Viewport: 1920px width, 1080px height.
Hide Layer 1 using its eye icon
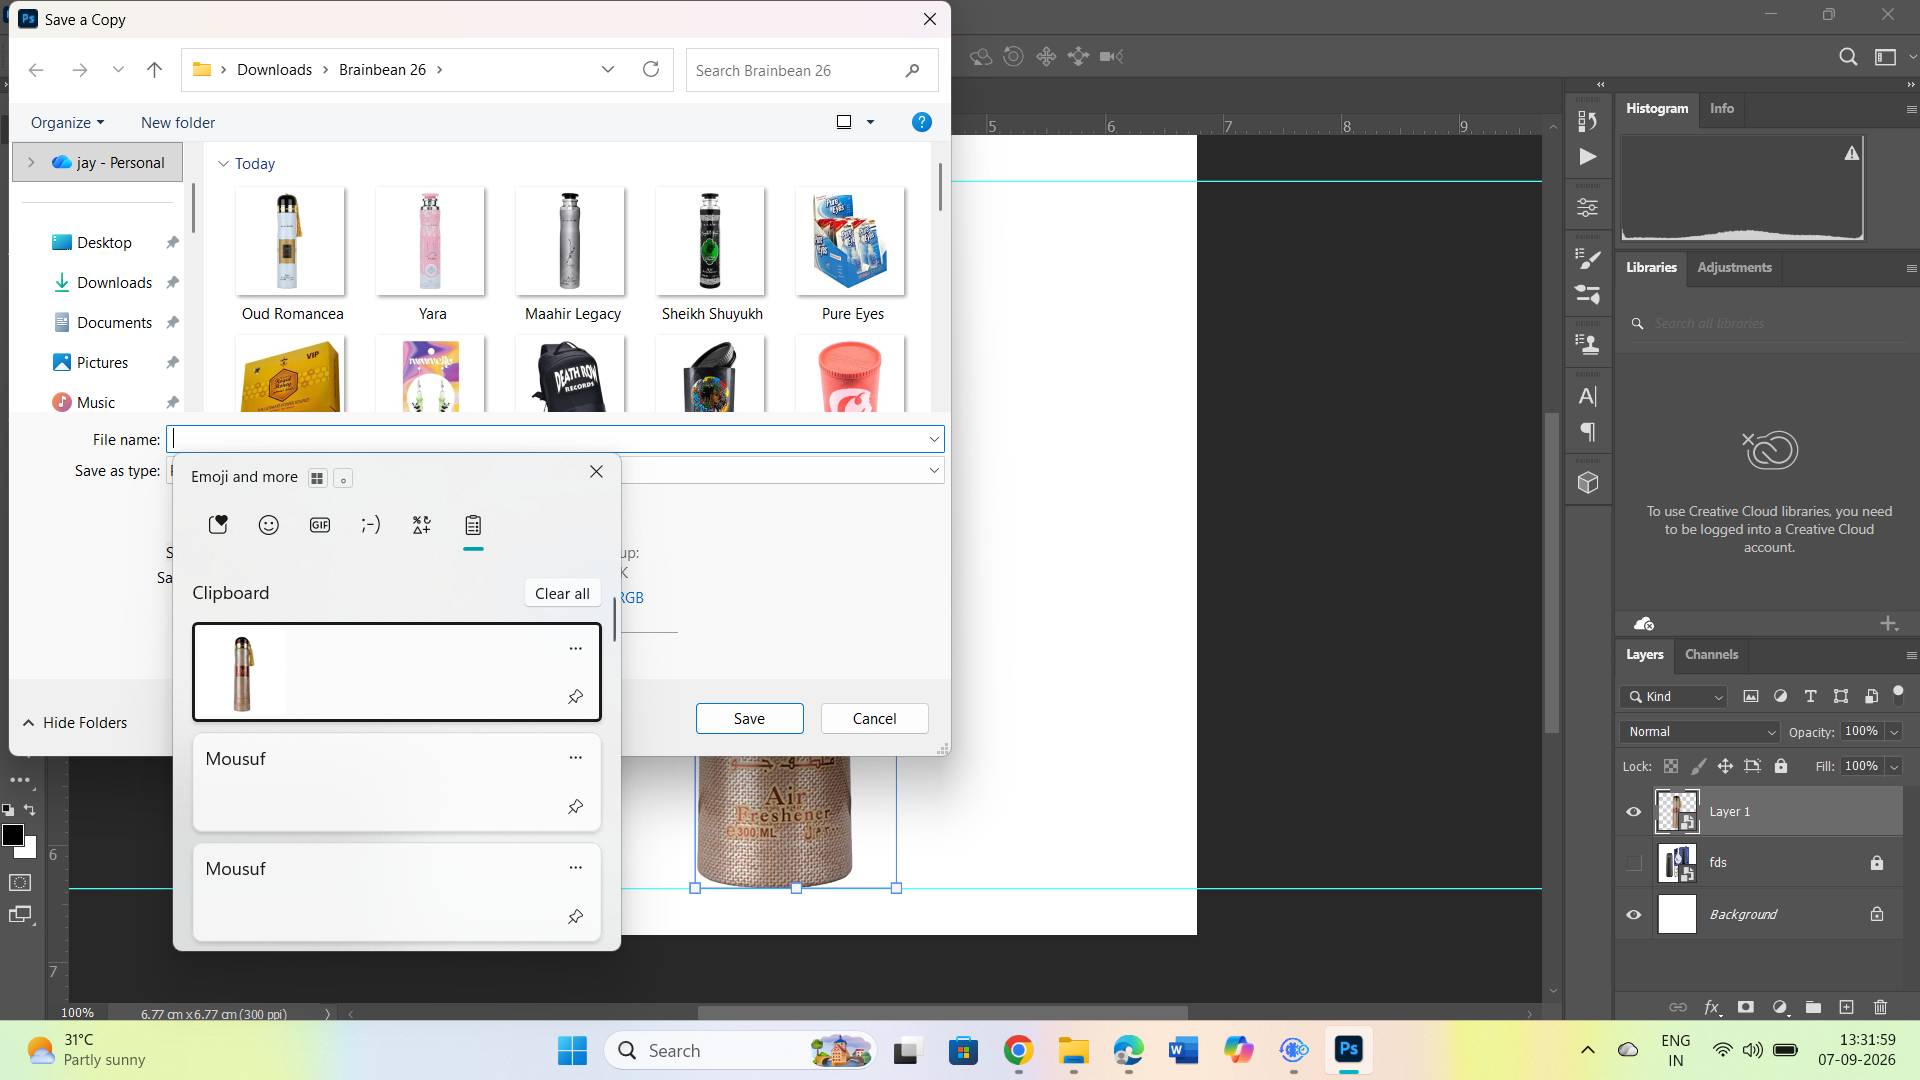coord(1634,812)
